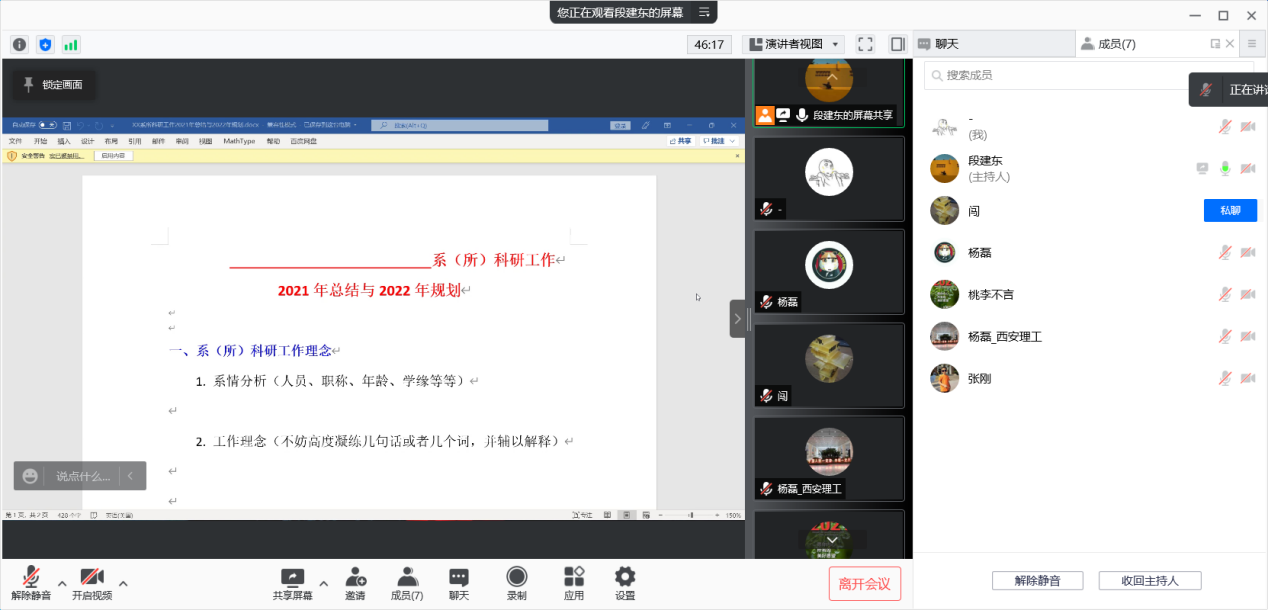Switch to the 聊天 tab
This screenshot has height=610, width=1268.
(946, 44)
